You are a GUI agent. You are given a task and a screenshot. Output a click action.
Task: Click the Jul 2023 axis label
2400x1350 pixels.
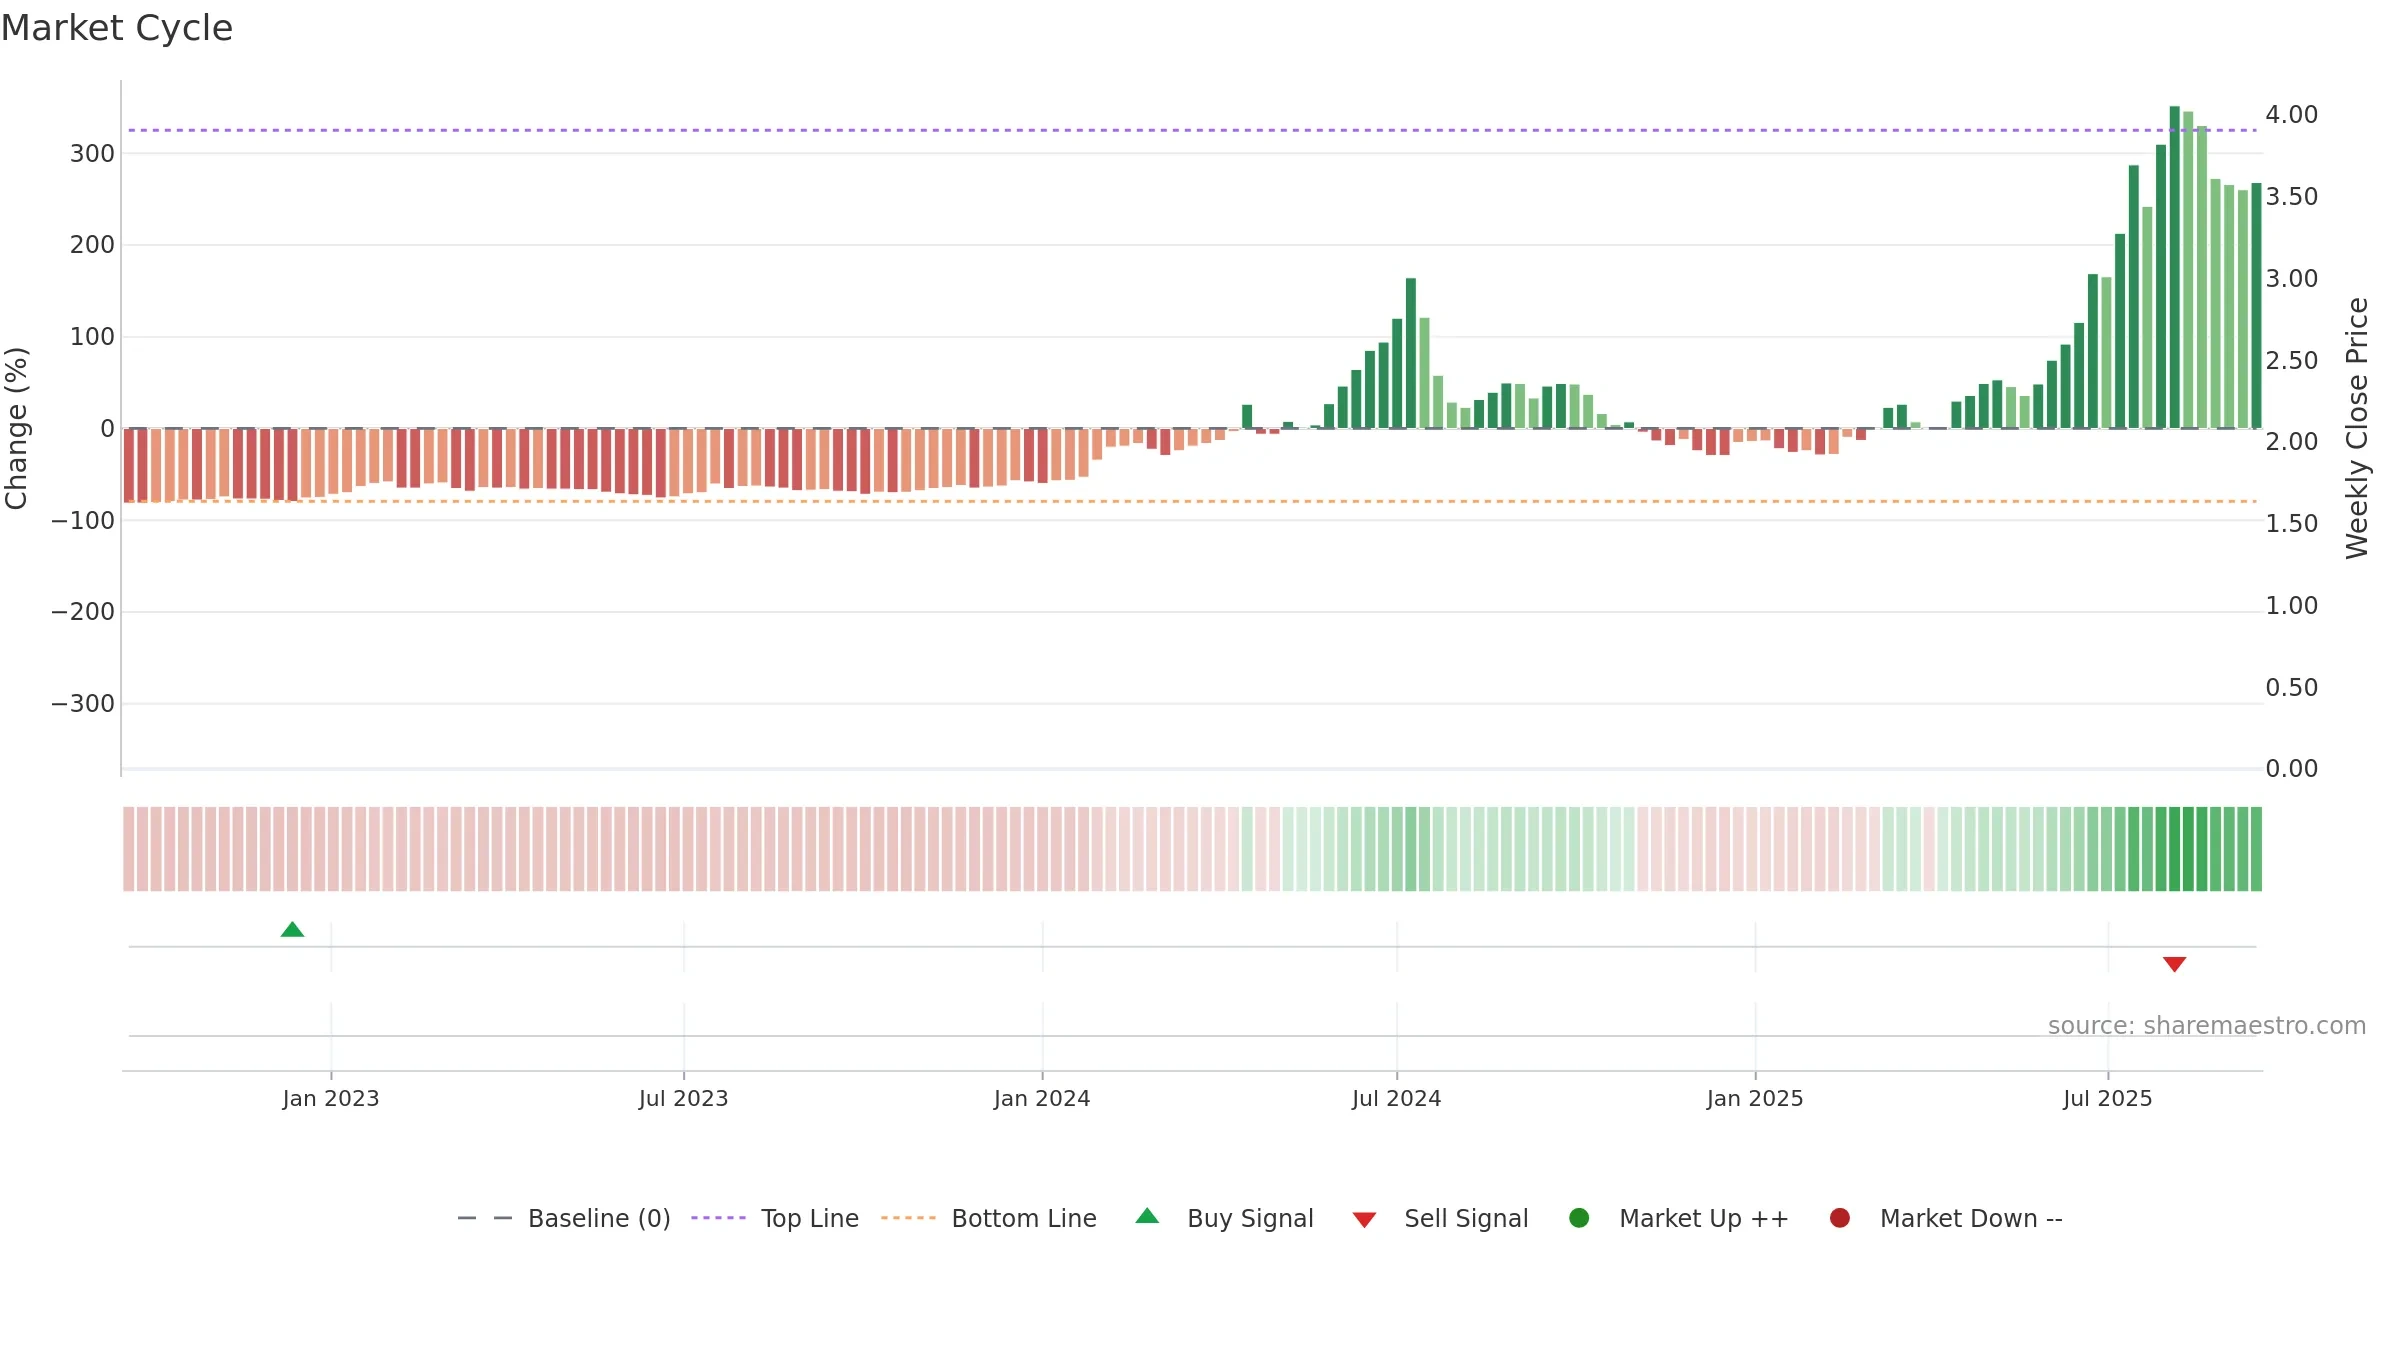pos(684,1098)
